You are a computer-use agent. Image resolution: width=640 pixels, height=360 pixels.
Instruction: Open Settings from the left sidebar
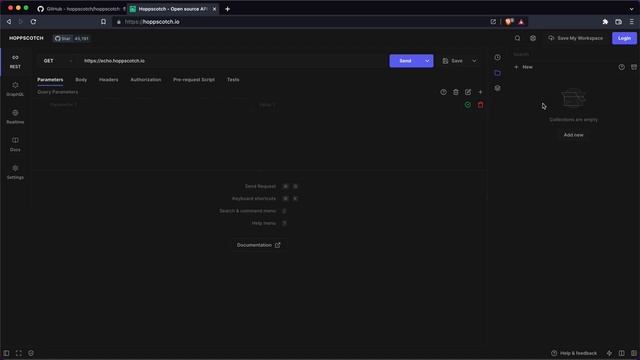(x=15, y=172)
